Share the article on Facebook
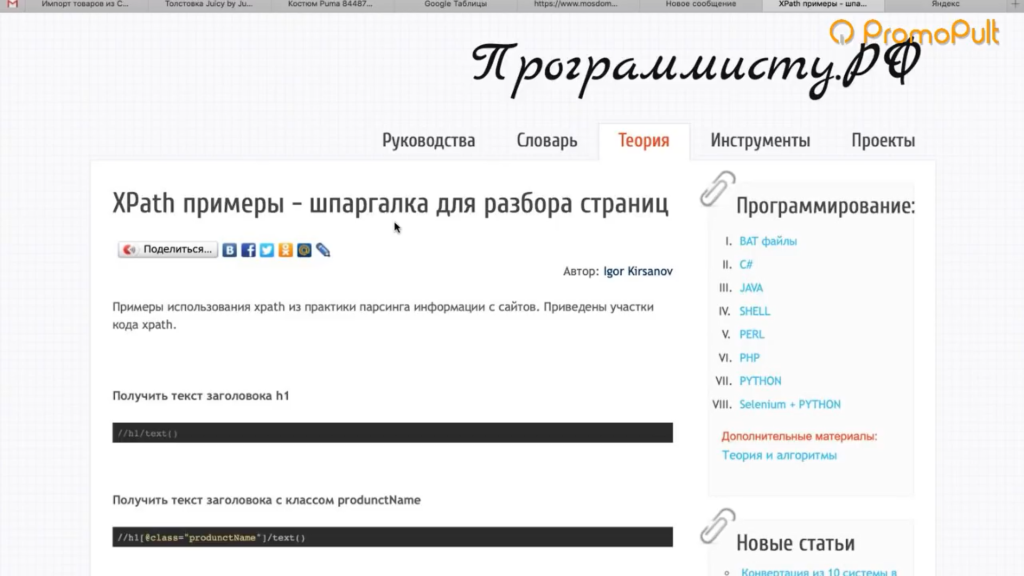The height and width of the screenshot is (576, 1024). coord(249,250)
